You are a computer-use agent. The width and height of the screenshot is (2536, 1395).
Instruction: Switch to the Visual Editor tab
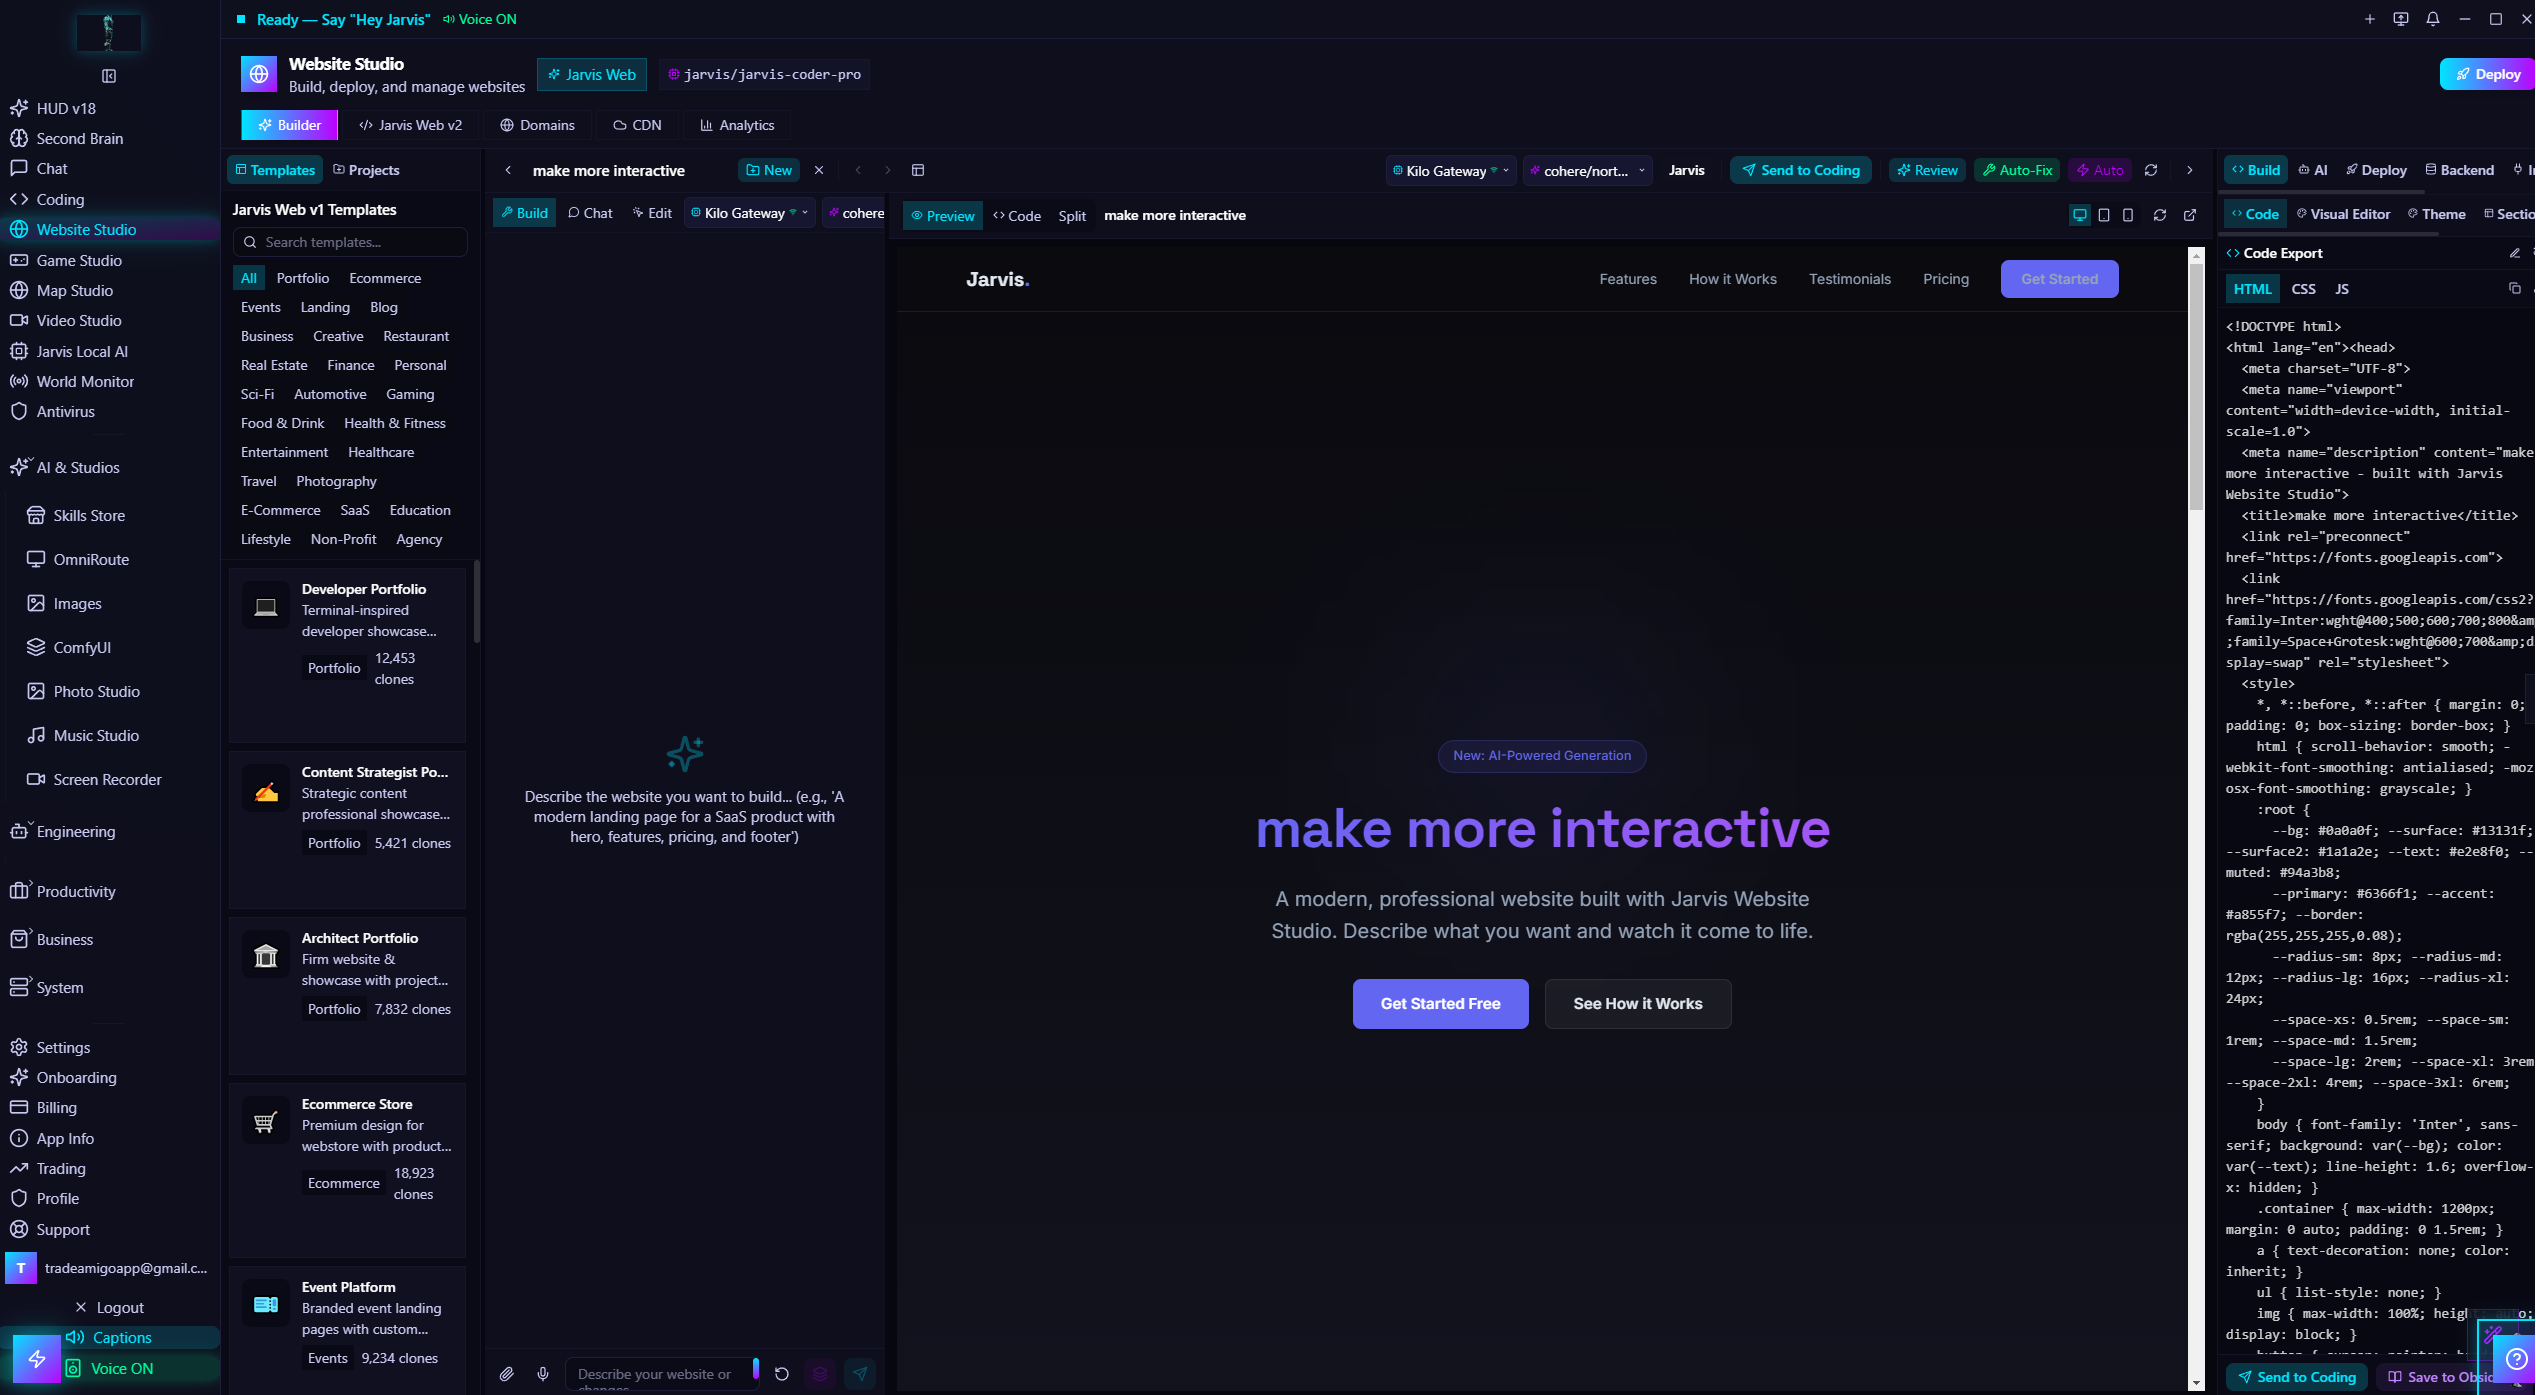[x=2343, y=214]
